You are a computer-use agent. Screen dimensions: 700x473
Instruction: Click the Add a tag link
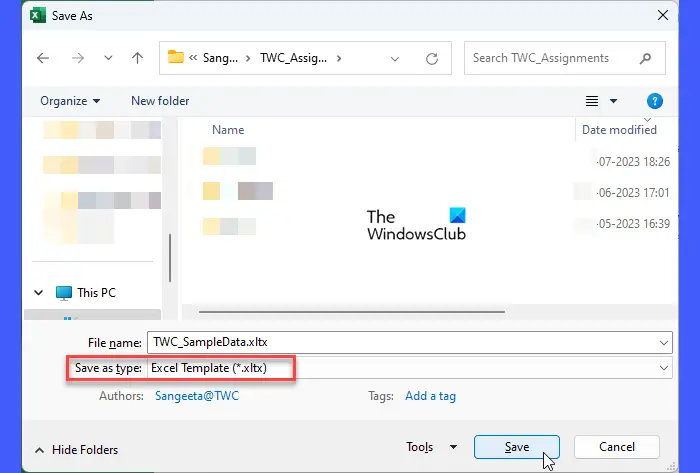pos(430,396)
